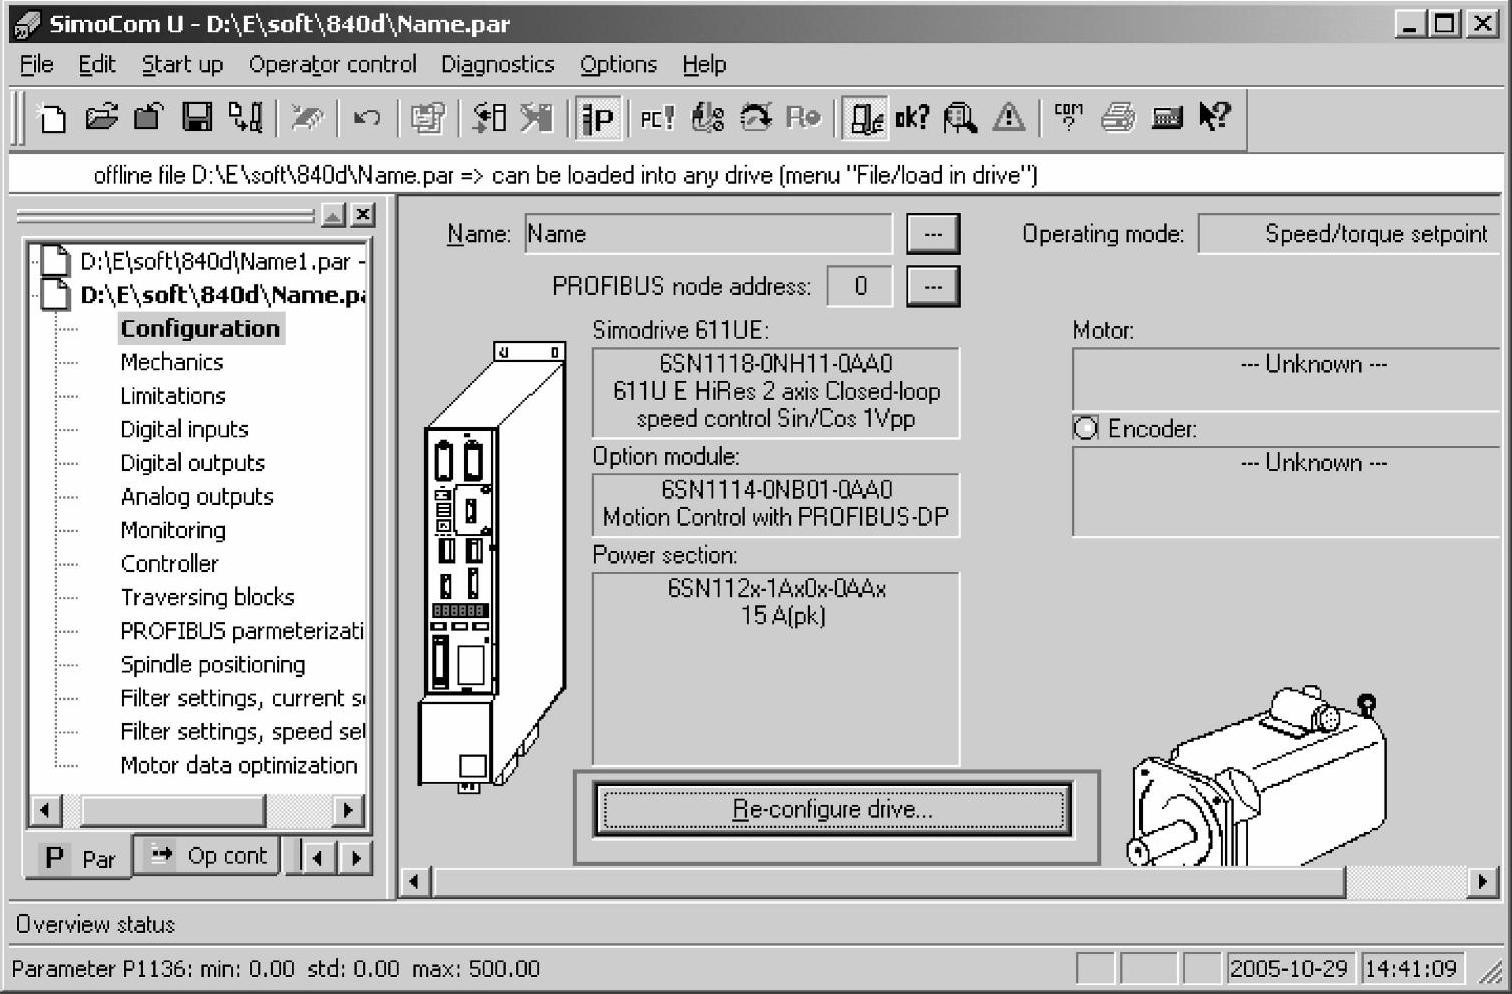Click tree horizontal scrollbar right arrow
The height and width of the screenshot is (994, 1512).
(347, 809)
